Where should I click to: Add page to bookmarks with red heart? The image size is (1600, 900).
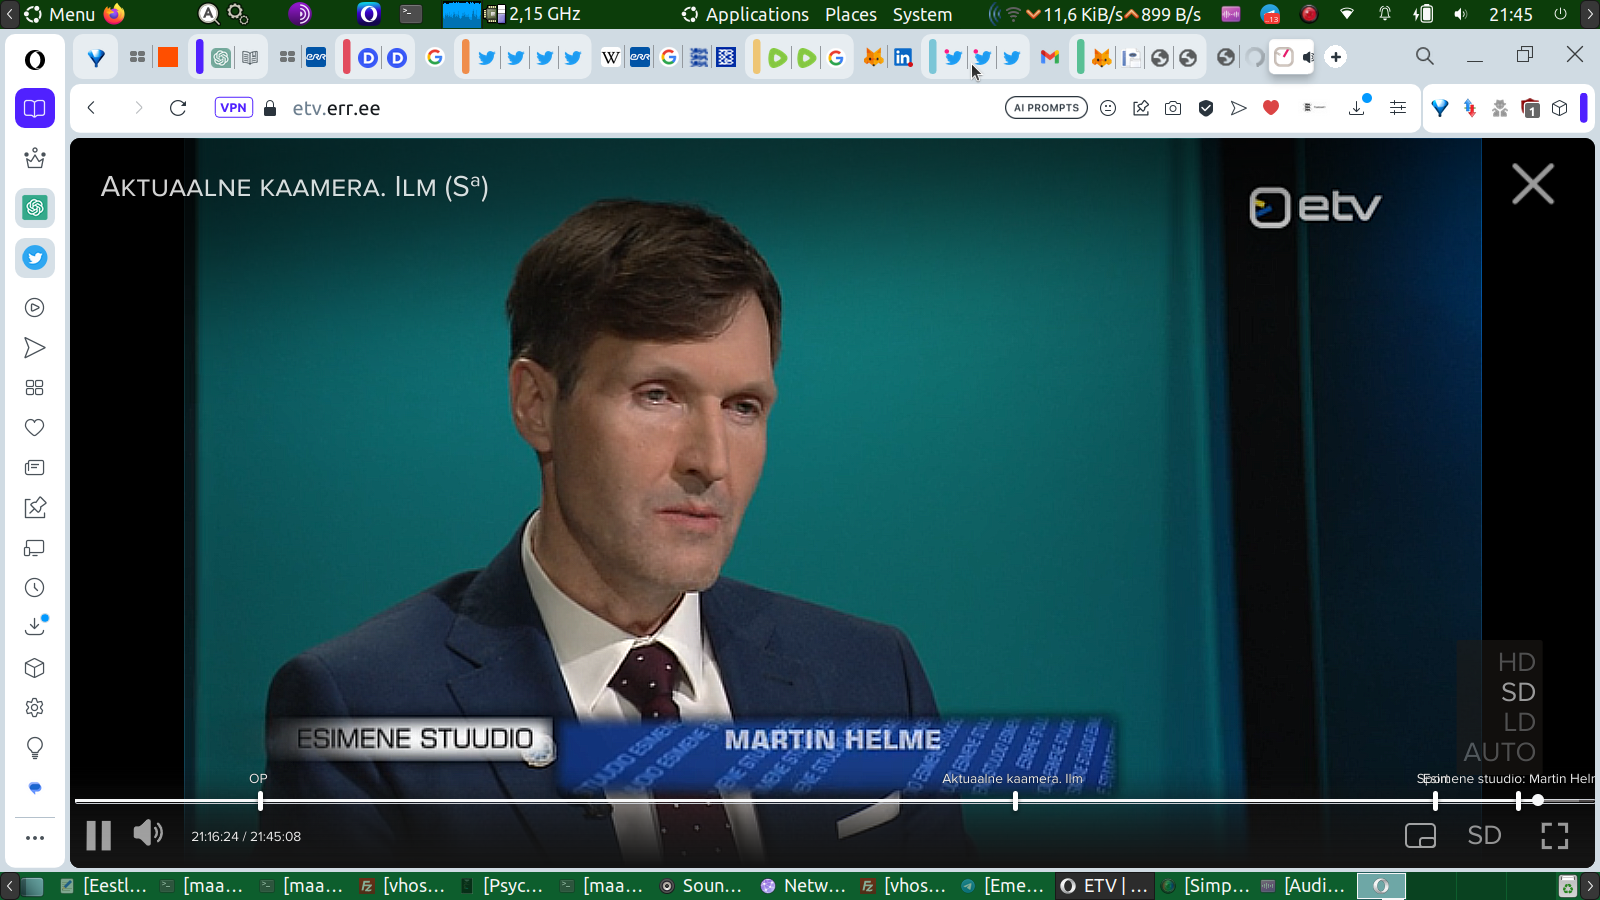click(x=1271, y=108)
